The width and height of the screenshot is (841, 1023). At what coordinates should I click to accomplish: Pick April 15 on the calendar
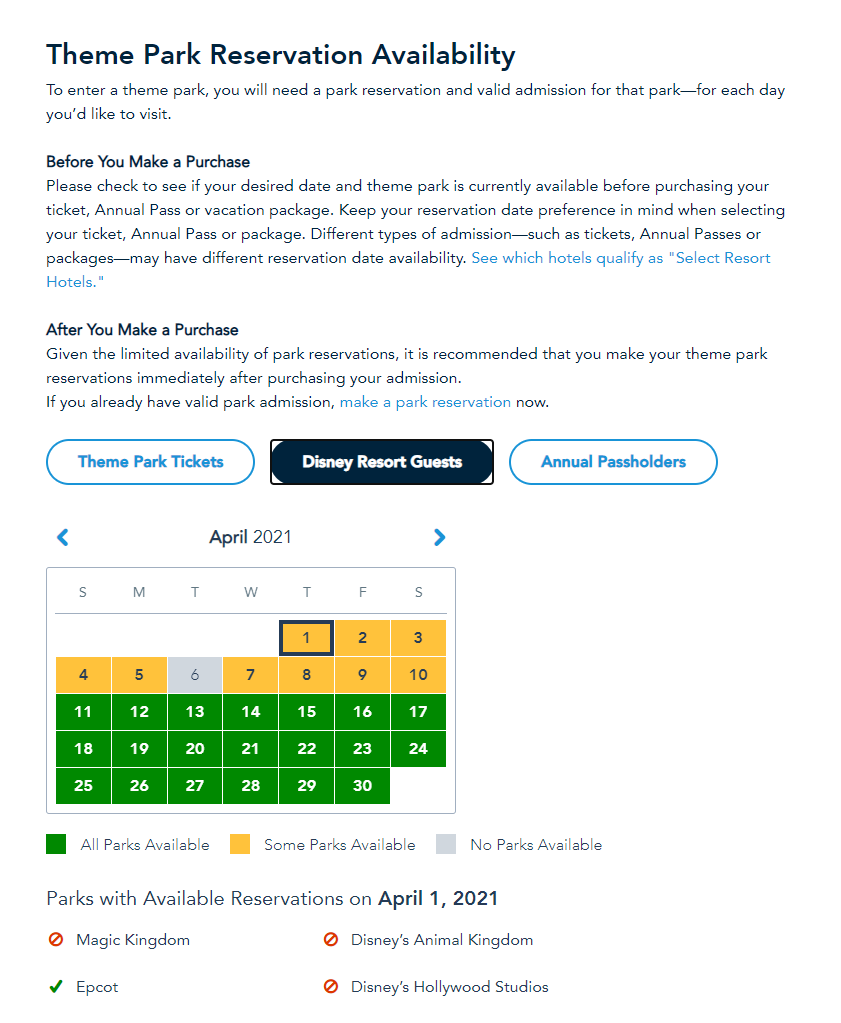click(306, 712)
